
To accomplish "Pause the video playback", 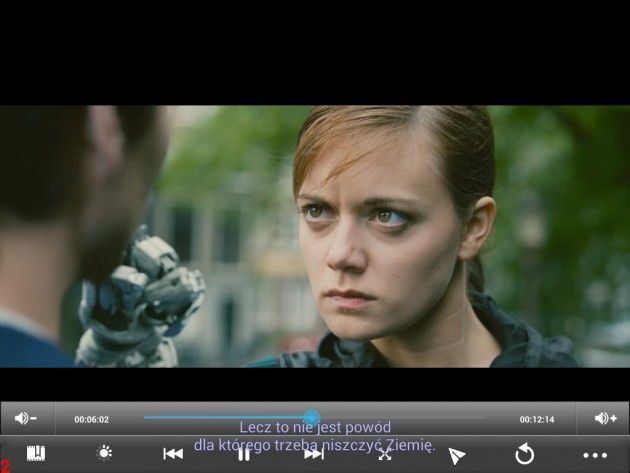I will (244, 455).
